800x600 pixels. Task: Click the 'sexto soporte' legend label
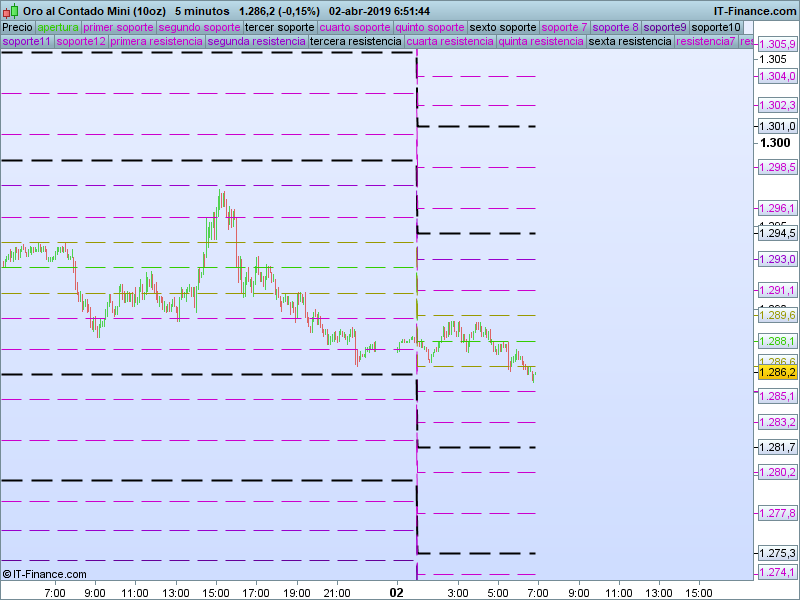pyautogui.click(x=503, y=27)
